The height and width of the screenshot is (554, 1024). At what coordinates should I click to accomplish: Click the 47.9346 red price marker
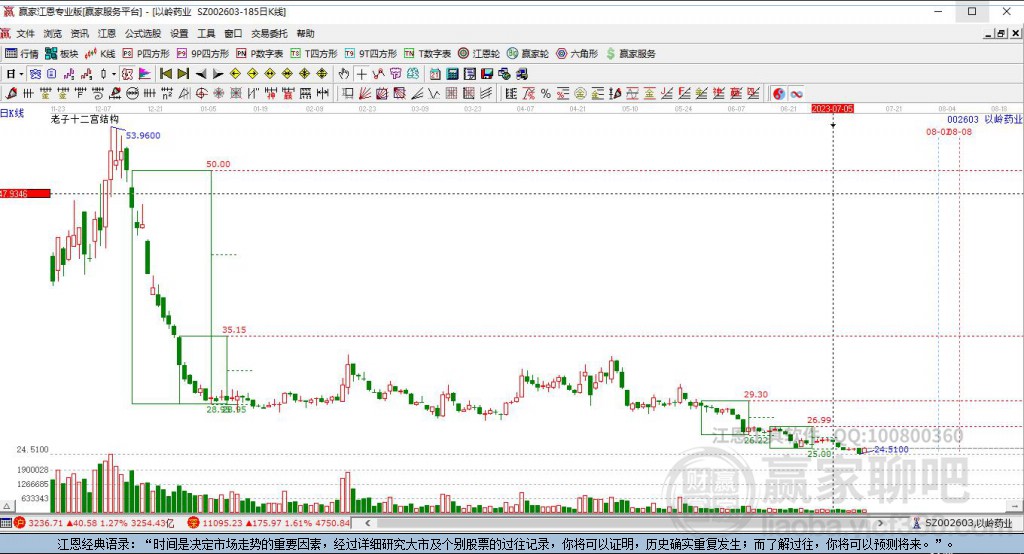point(25,193)
